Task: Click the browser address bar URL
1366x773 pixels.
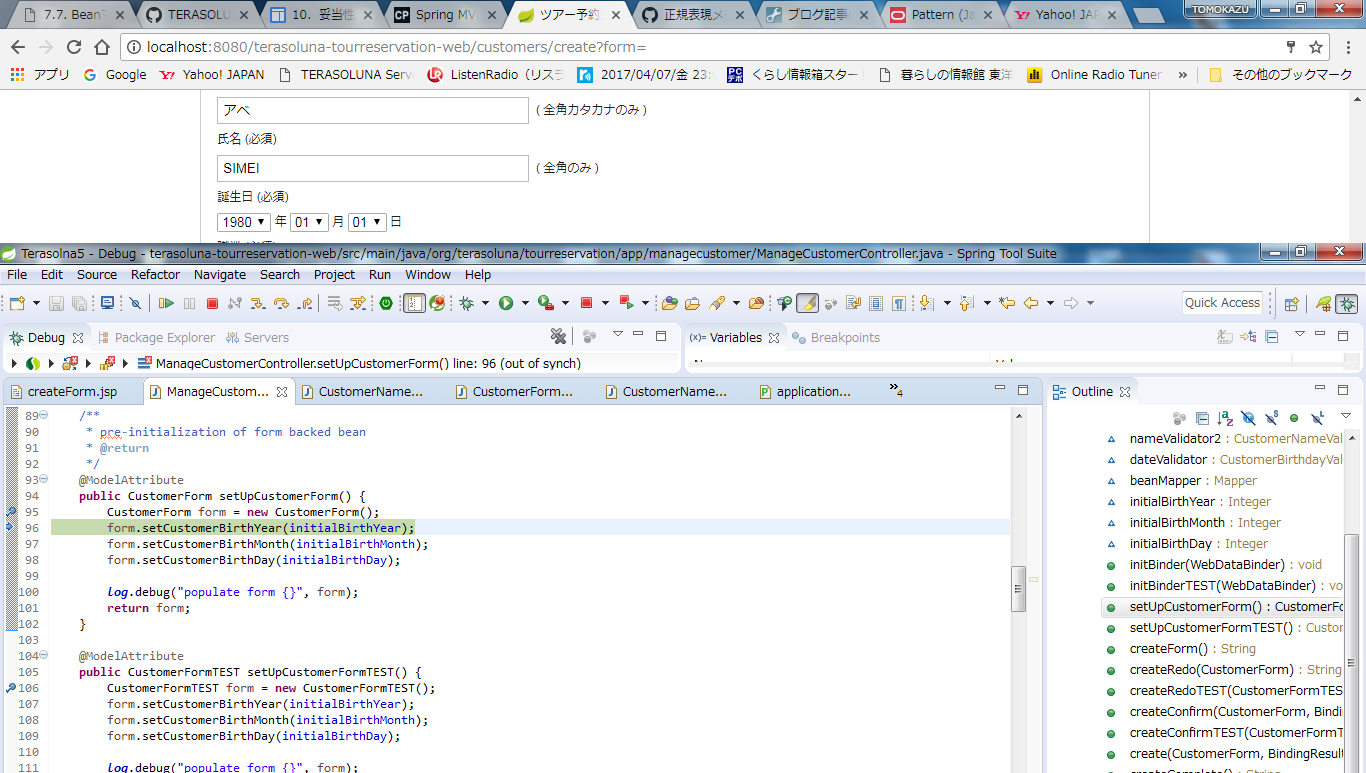Action: coord(396,47)
